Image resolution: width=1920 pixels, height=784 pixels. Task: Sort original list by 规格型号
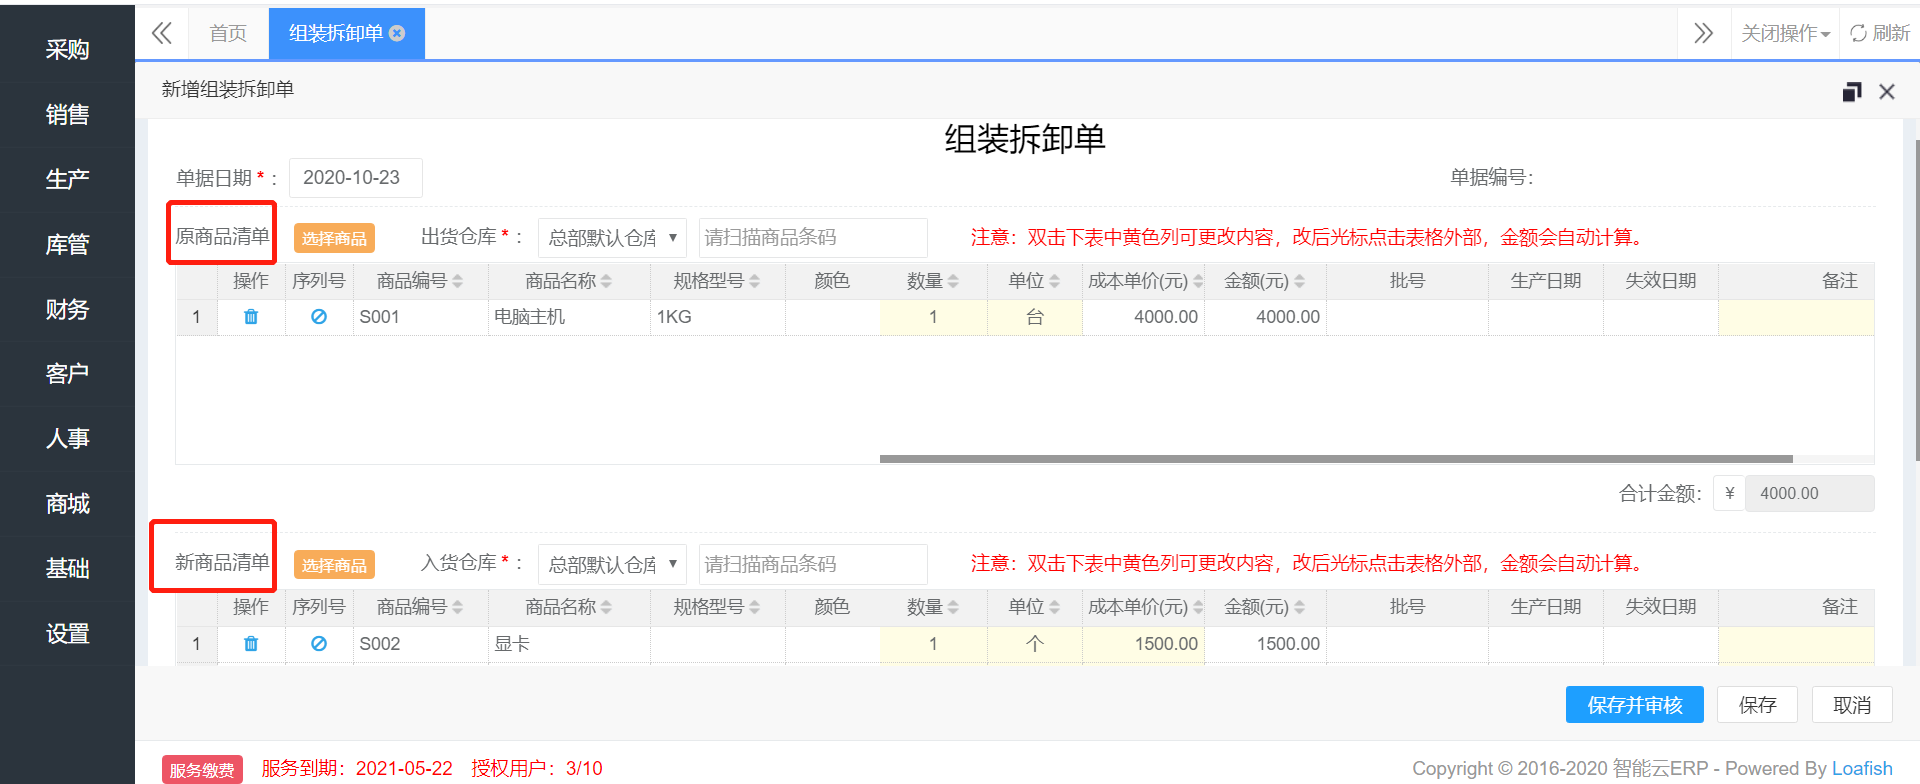pyautogui.click(x=755, y=282)
